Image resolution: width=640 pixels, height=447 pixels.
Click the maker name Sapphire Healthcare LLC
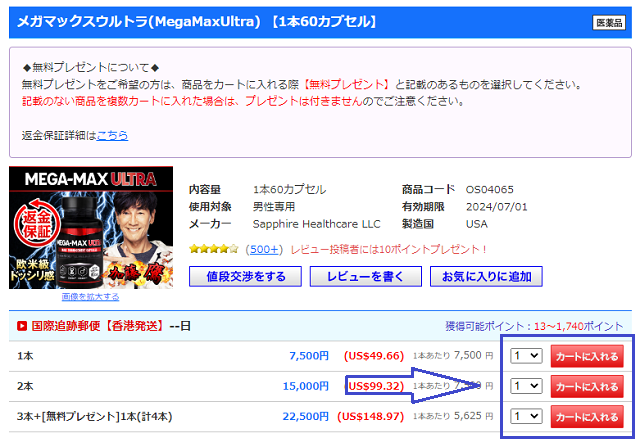pos(316,224)
